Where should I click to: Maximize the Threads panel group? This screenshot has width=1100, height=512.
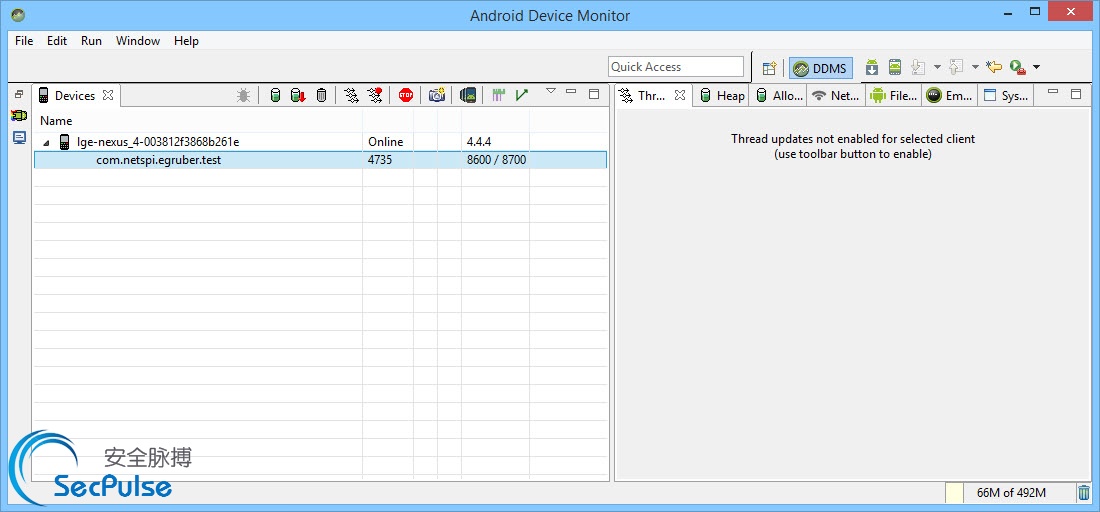tap(1075, 93)
